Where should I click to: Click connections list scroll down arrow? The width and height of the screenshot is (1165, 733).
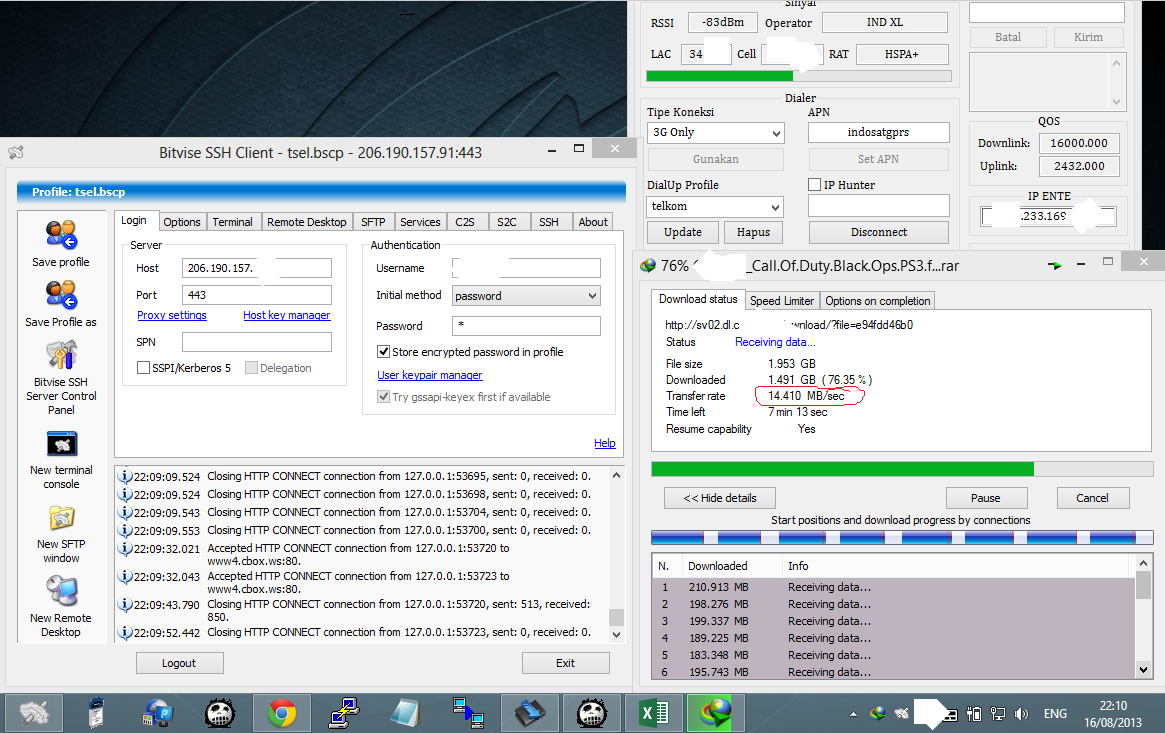(x=1143, y=670)
